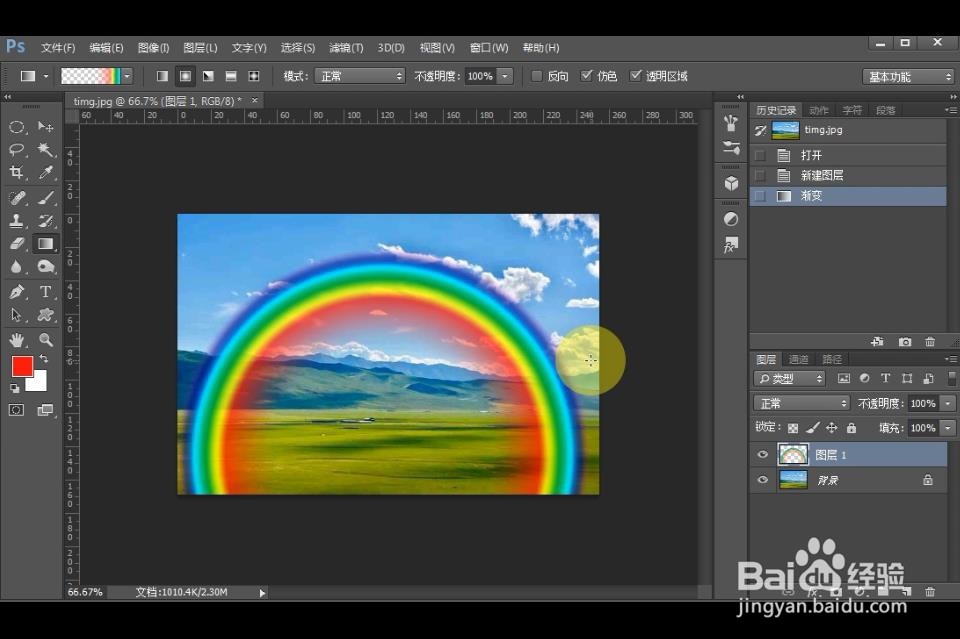
Task: Open the 文件(F) menu
Action: (58, 48)
